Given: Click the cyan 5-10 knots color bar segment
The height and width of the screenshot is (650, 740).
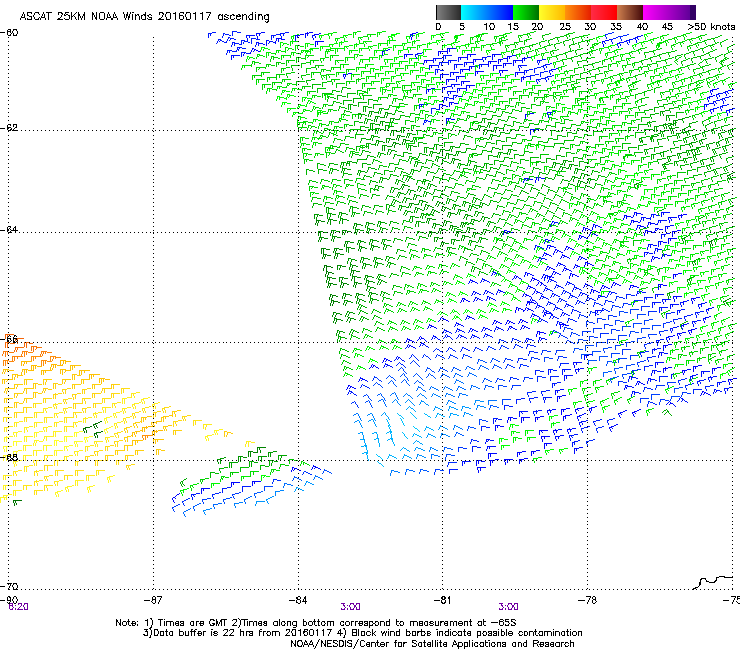Looking at the screenshot, I should [474, 12].
